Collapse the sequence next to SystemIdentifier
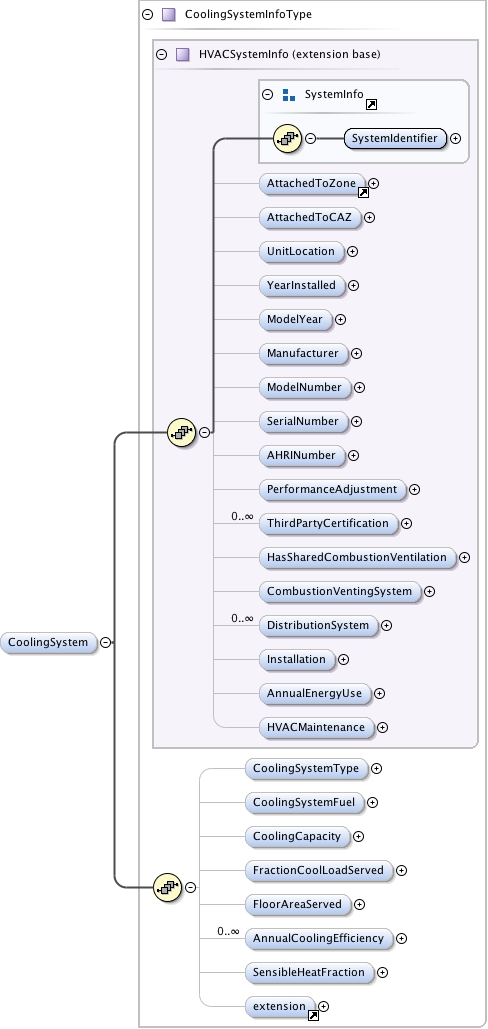This screenshot has height=1029, width=488. (311, 138)
